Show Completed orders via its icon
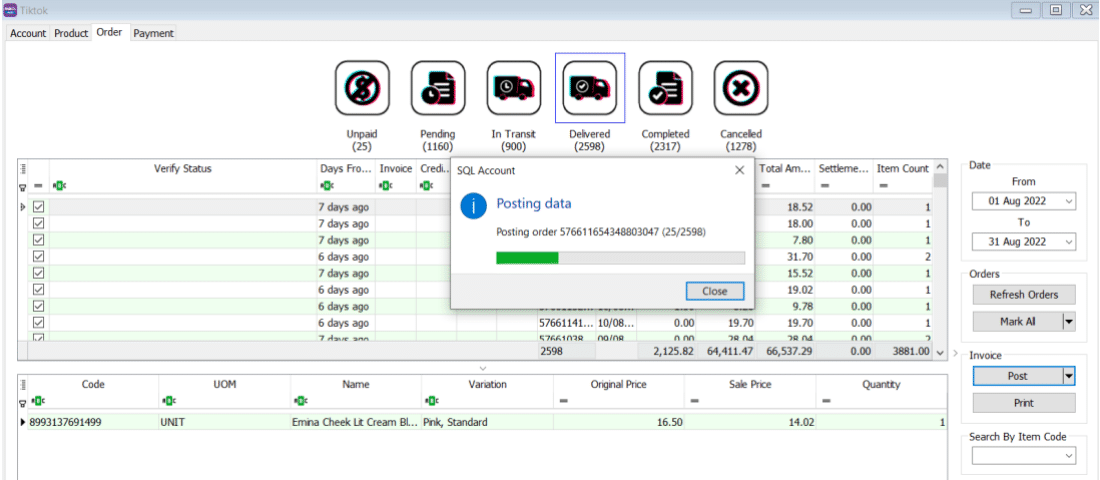 pyautogui.click(x=665, y=87)
